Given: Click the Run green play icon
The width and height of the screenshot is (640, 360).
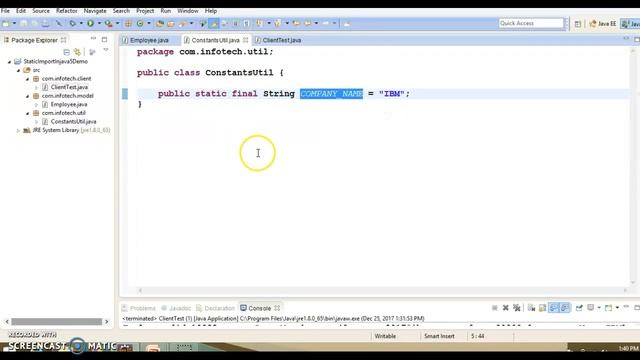Looking at the screenshot, I should pyautogui.click(x=90, y=24).
